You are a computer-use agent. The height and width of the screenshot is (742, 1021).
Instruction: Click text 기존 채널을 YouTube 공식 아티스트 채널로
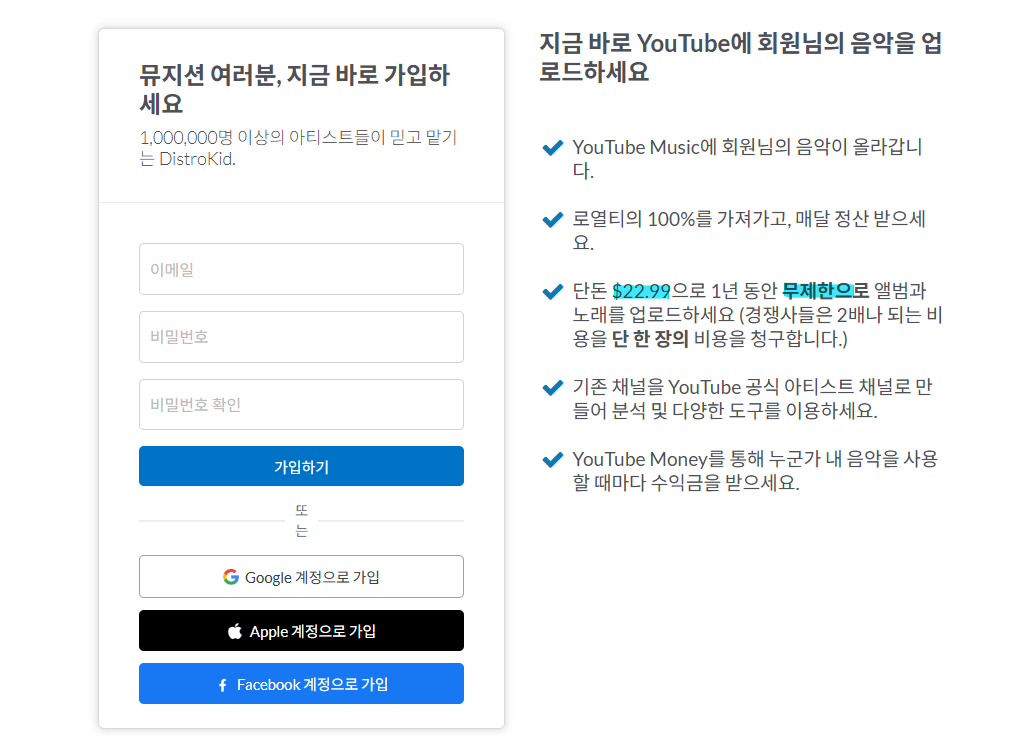coord(752,387)
